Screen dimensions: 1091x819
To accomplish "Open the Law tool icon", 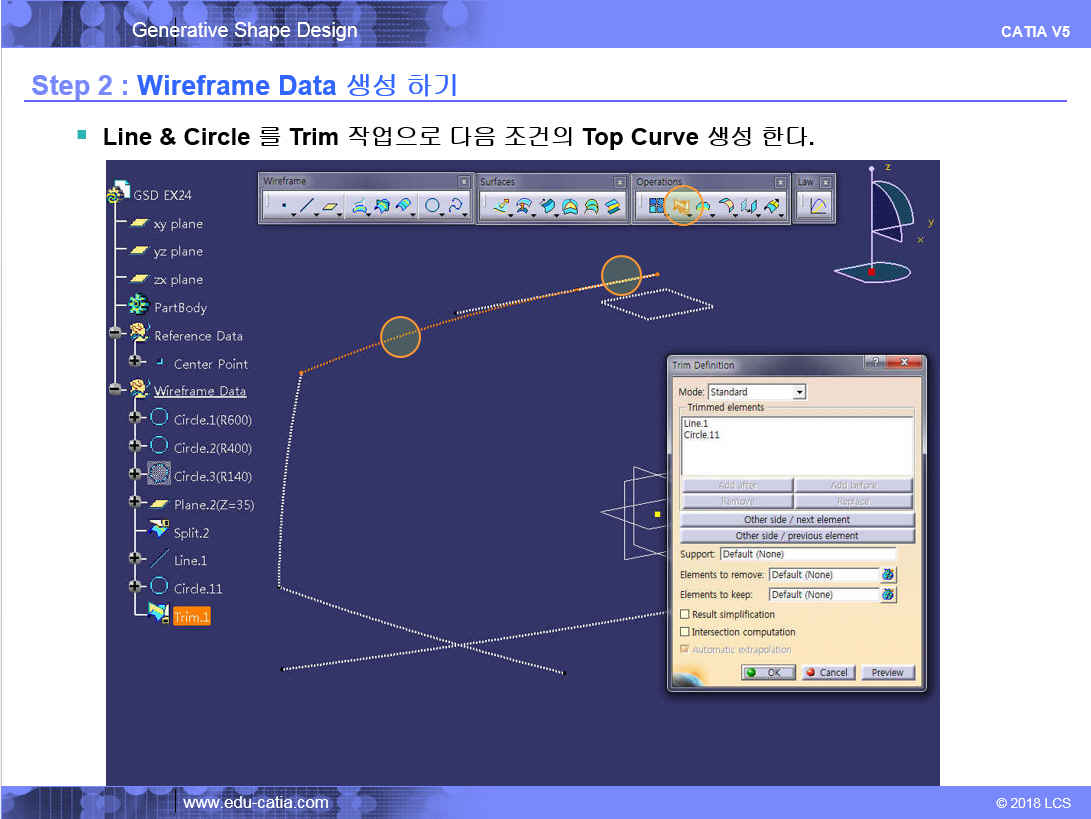I will (818, 206).
